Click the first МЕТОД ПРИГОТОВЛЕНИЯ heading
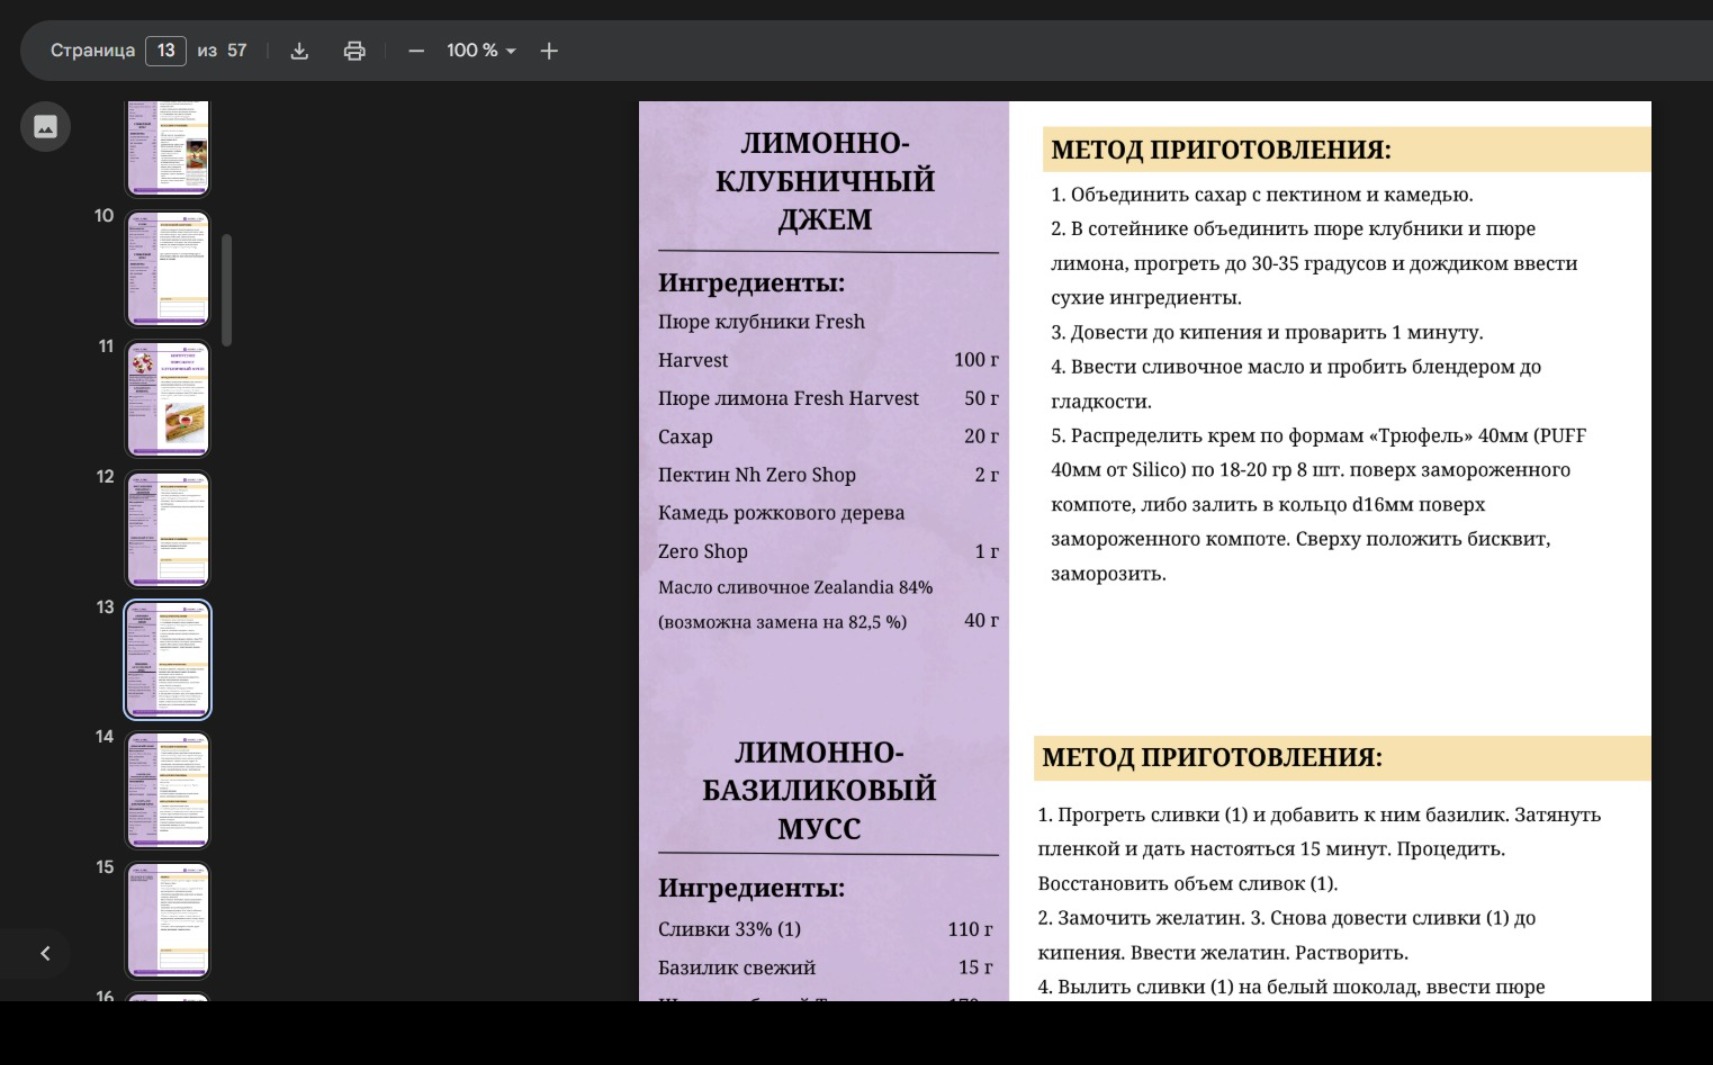This screenshot has width=1713, height=1065. [1221, 149]
